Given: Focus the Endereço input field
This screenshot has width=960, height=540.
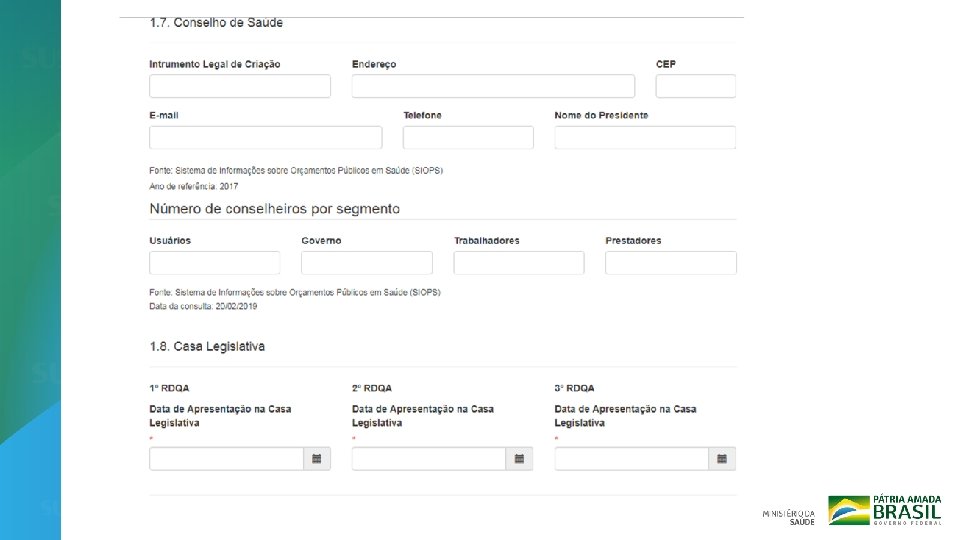Looking at the screenshot, I should (x=493, y=86).
